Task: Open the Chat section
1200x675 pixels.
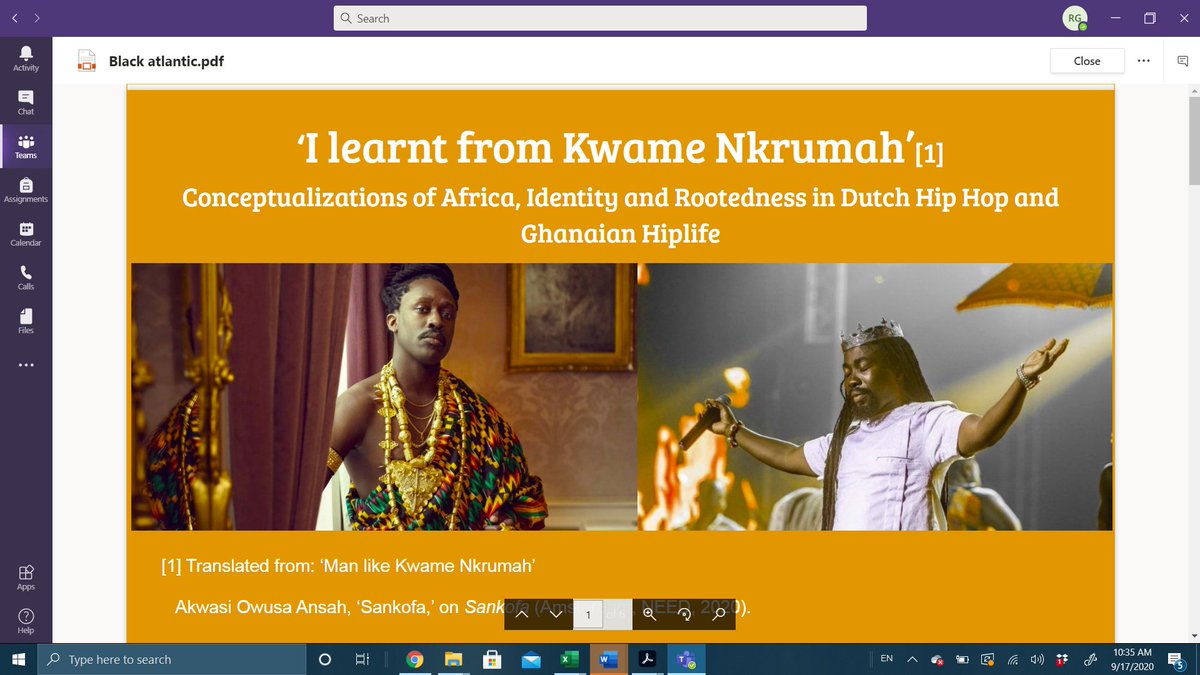Action: tap(26, 102)
